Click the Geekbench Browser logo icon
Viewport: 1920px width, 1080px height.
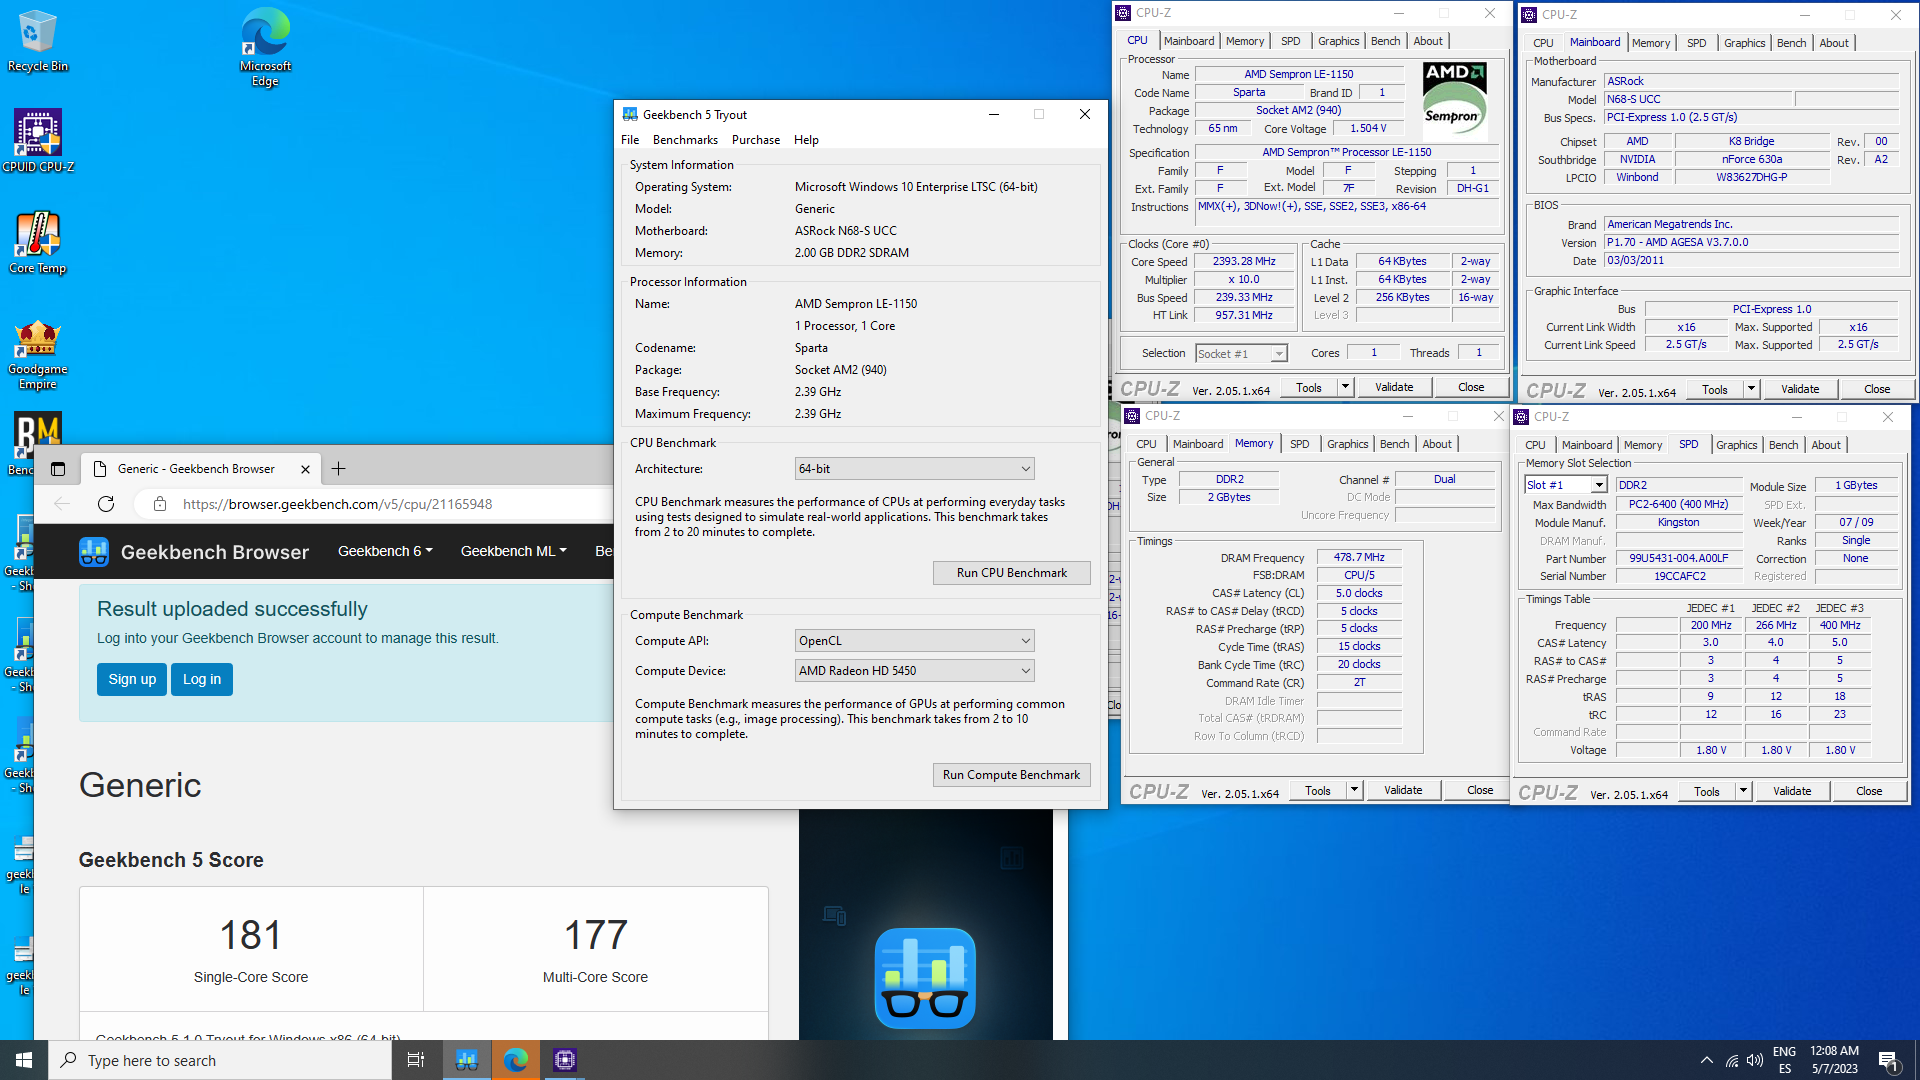94,552
